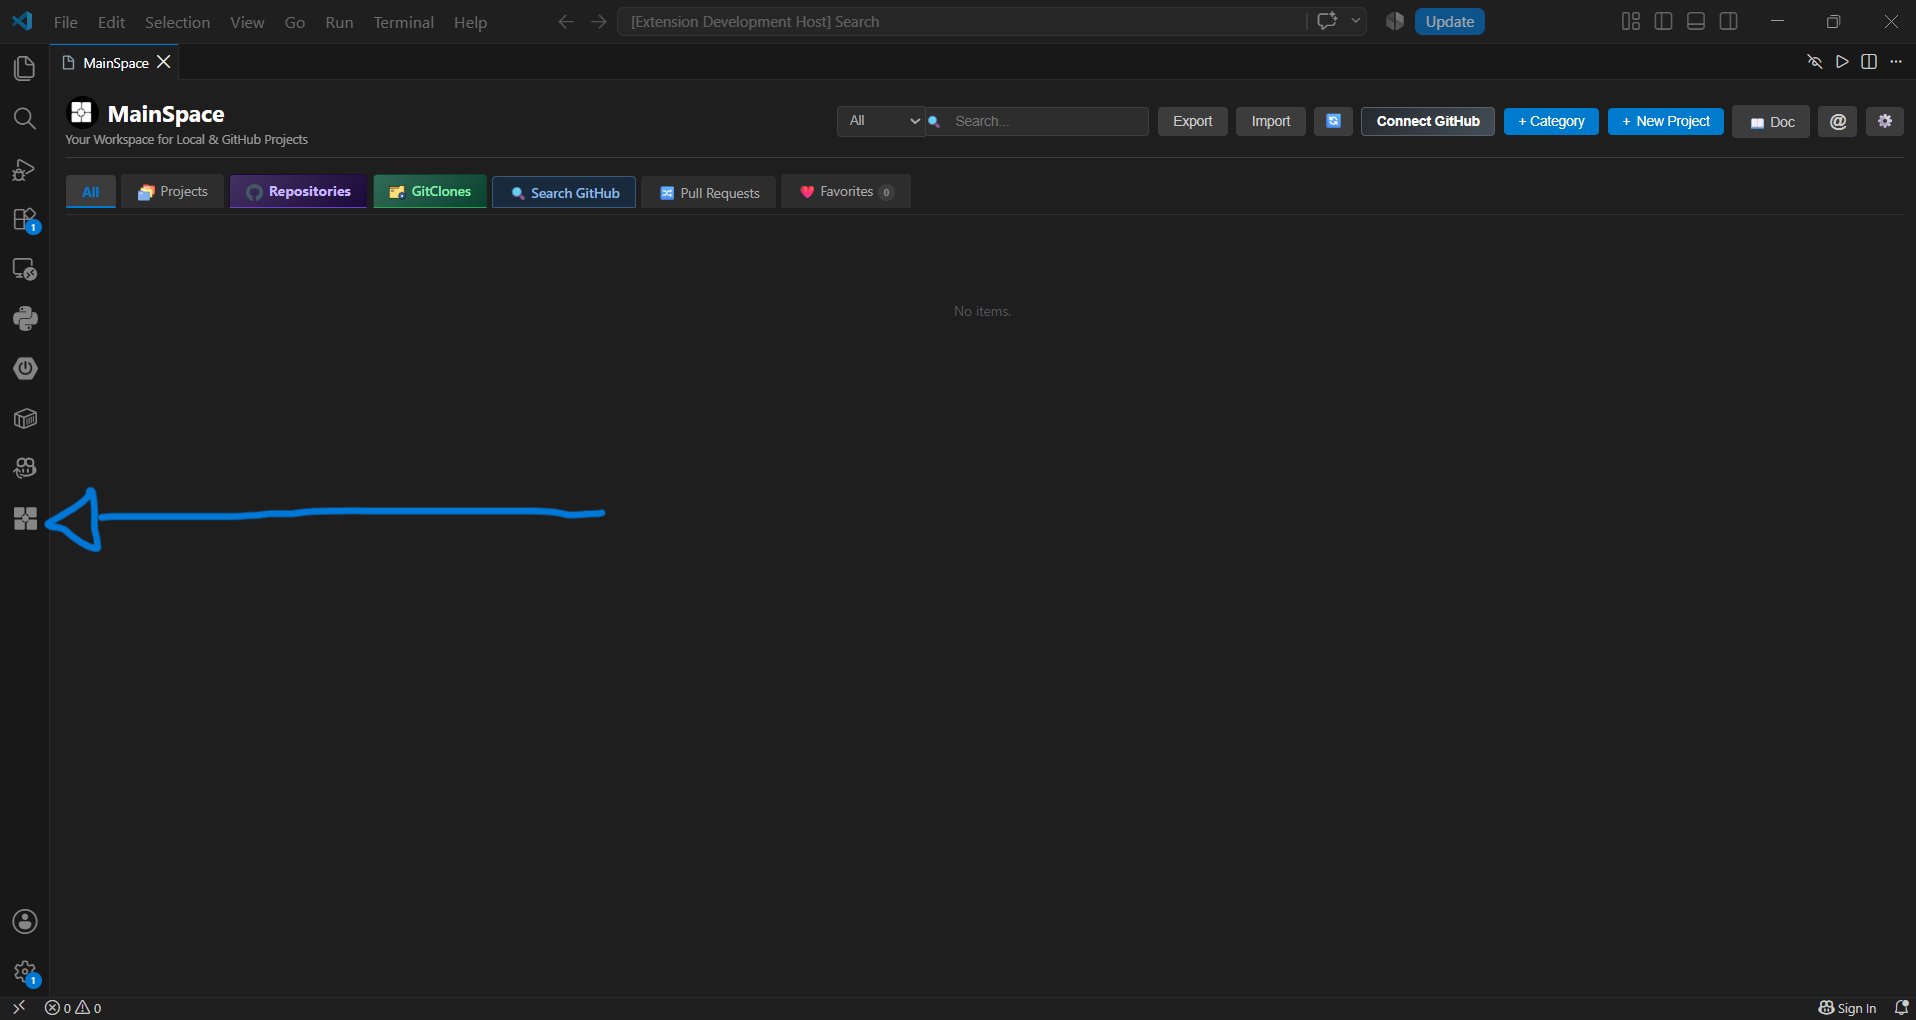Click the remote window status bar icon

18,1008
